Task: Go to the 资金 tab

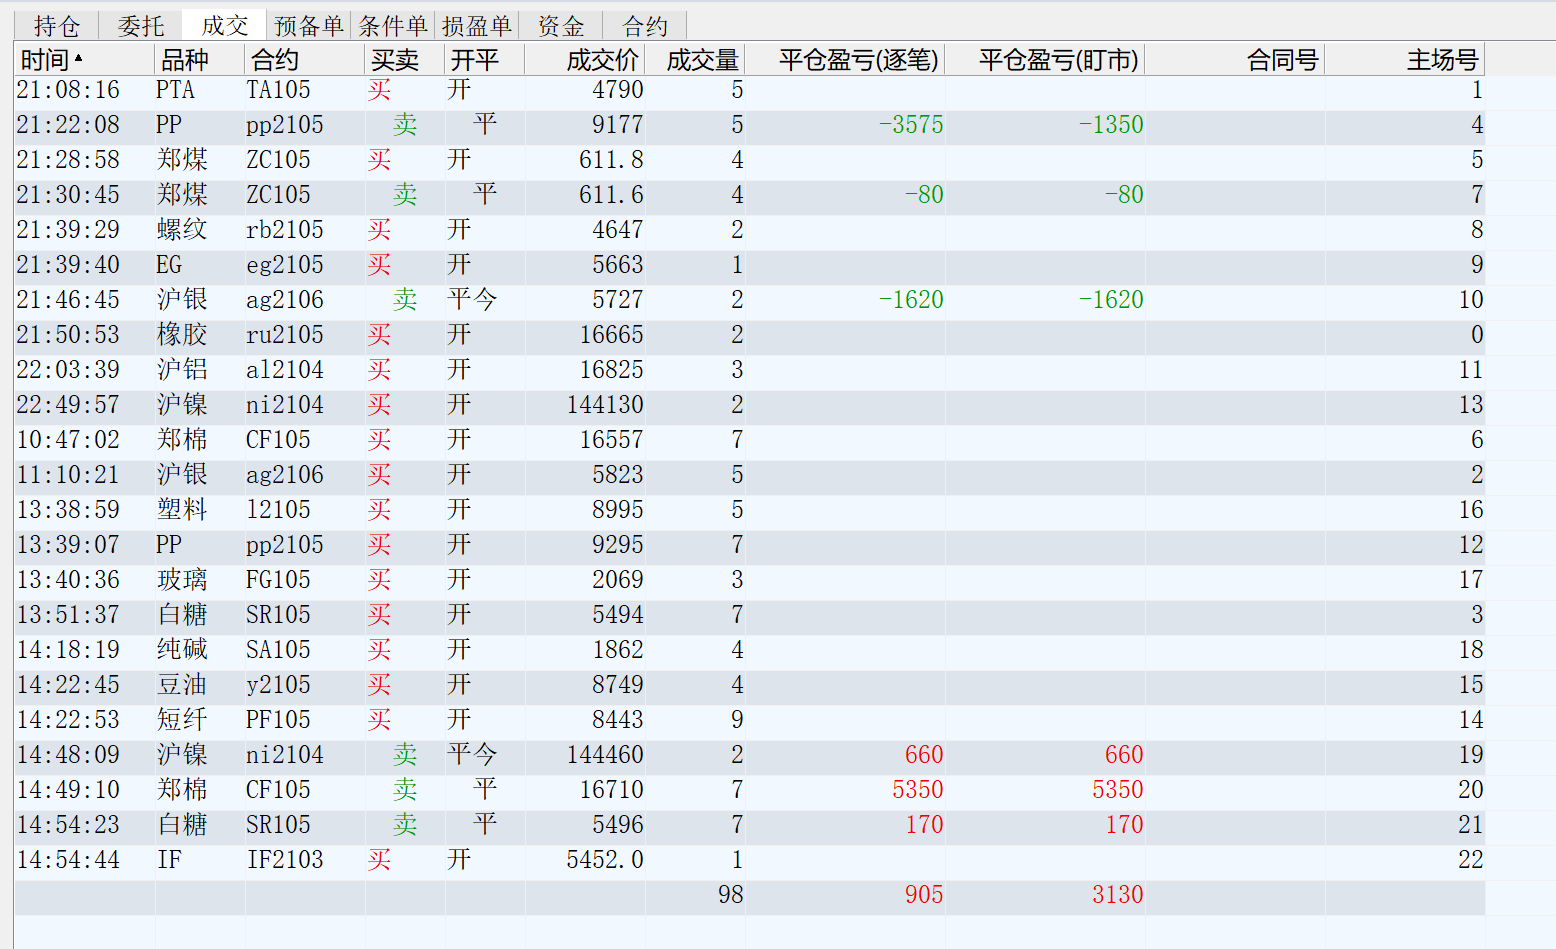Action: pyautogui.click(x=561, y=26)
